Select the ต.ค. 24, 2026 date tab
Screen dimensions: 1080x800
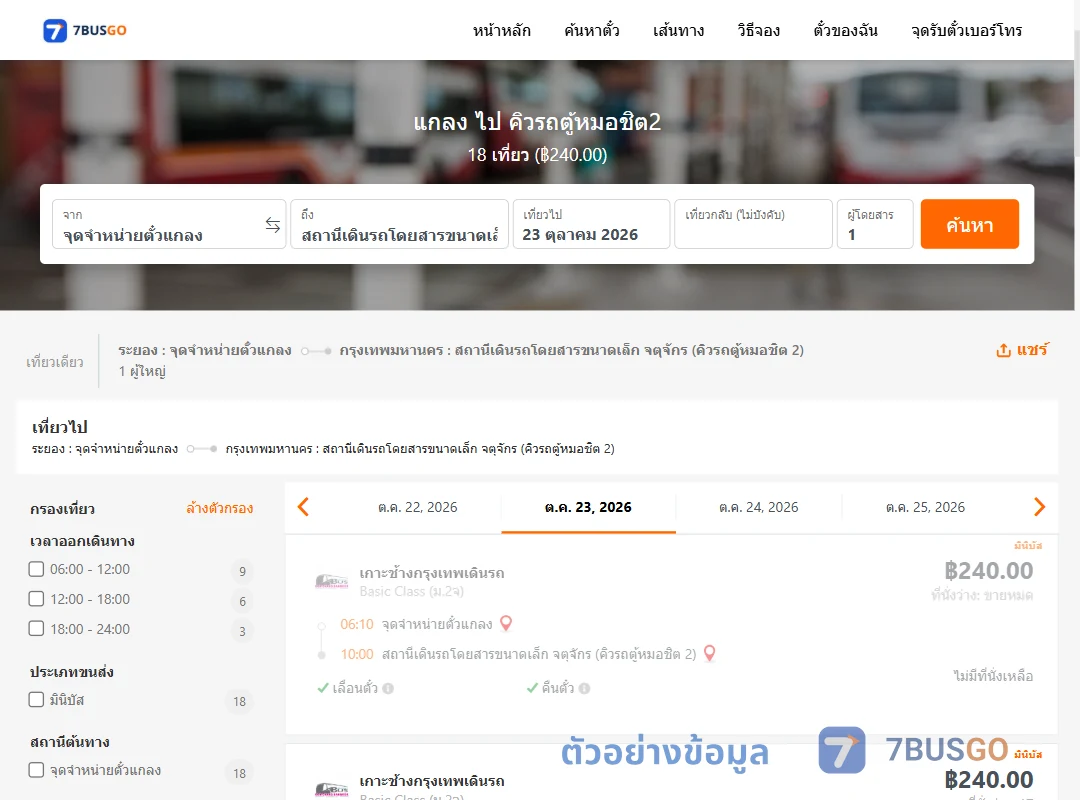pos(758,507)
